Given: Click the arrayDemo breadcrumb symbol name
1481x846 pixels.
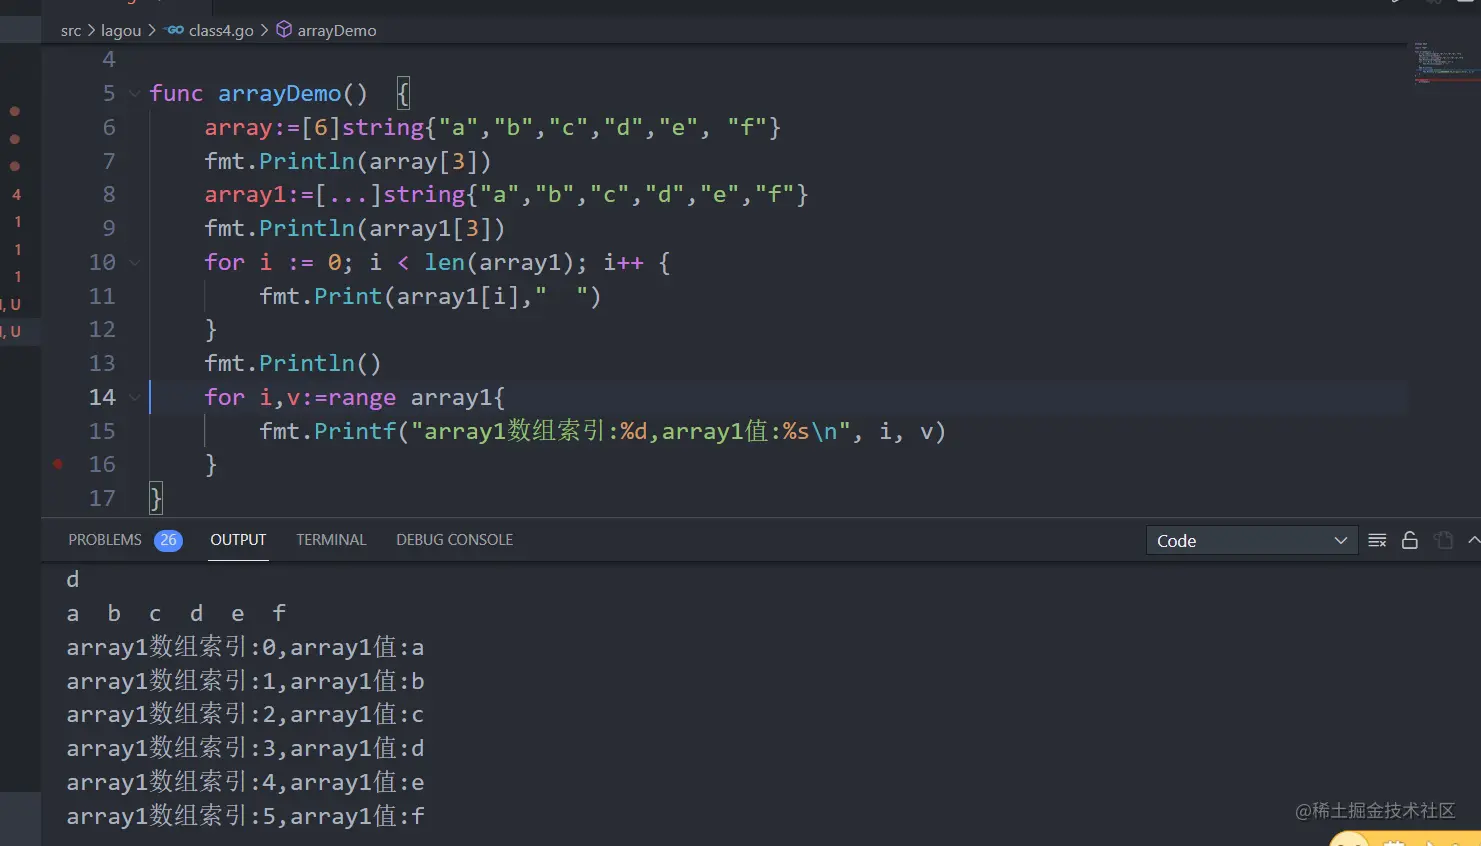Looking at the screenshot, I should [x=337, y=30].
